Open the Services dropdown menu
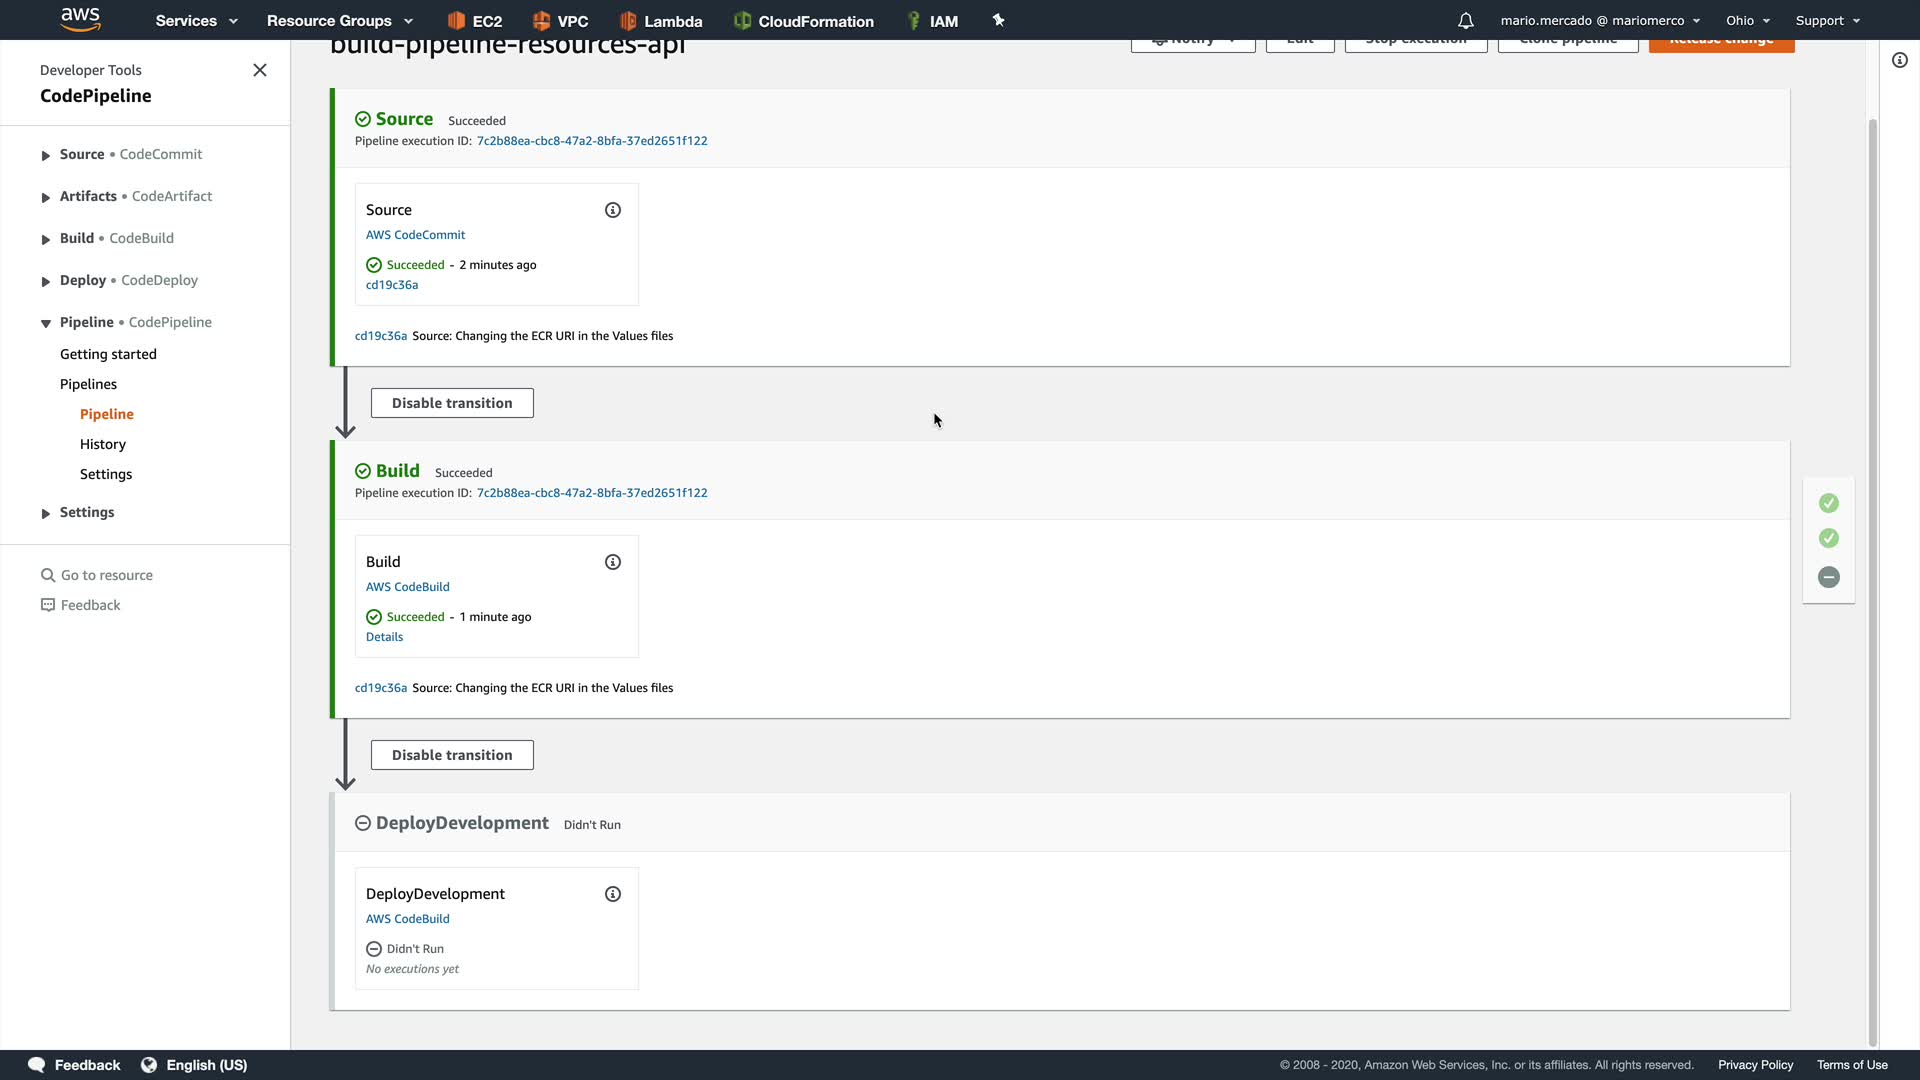This screenshot has height=1080, width=1920. (196, 21)
